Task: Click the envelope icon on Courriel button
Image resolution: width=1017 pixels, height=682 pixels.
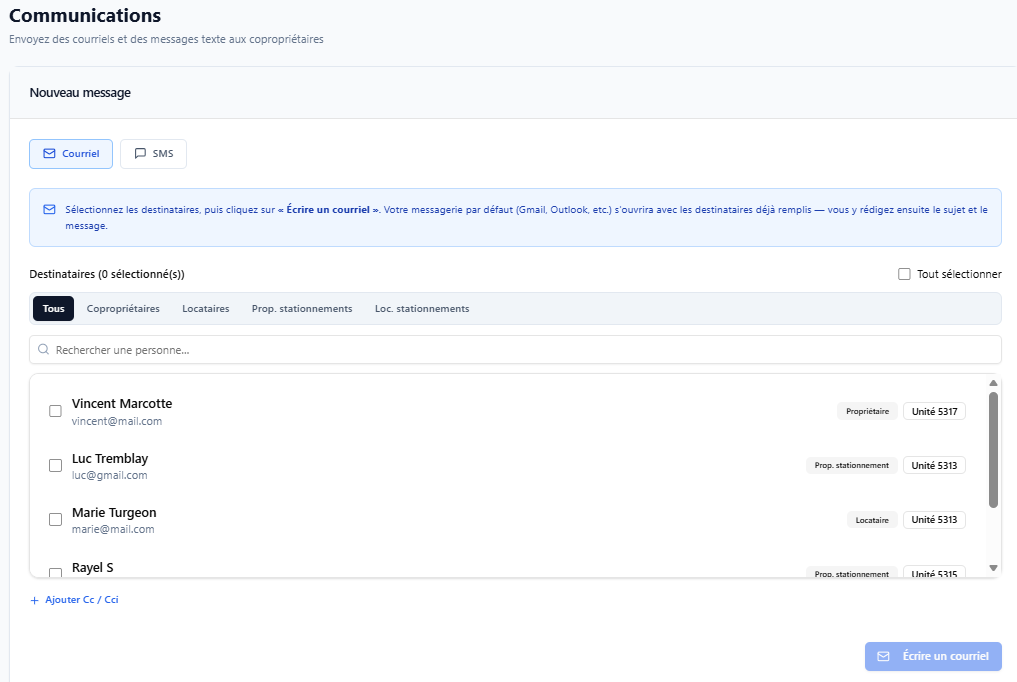Action: (49, 154)
